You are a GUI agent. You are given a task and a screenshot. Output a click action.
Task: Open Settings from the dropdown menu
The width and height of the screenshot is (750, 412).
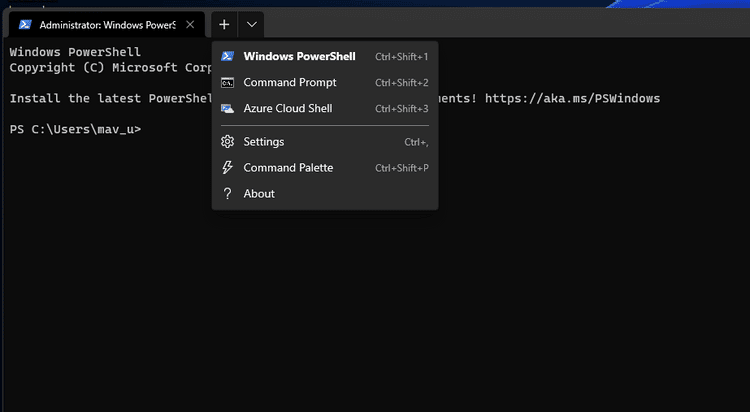(x=264, y=142)
